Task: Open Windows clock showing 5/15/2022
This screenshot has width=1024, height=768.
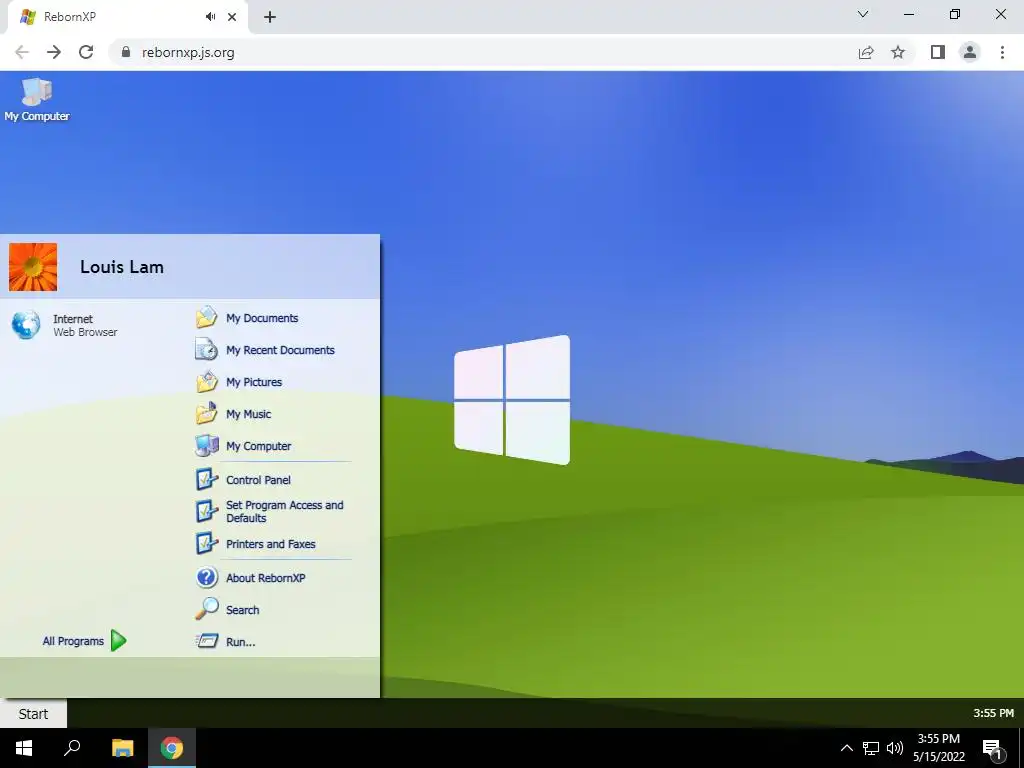Action: tap(938, 748)
